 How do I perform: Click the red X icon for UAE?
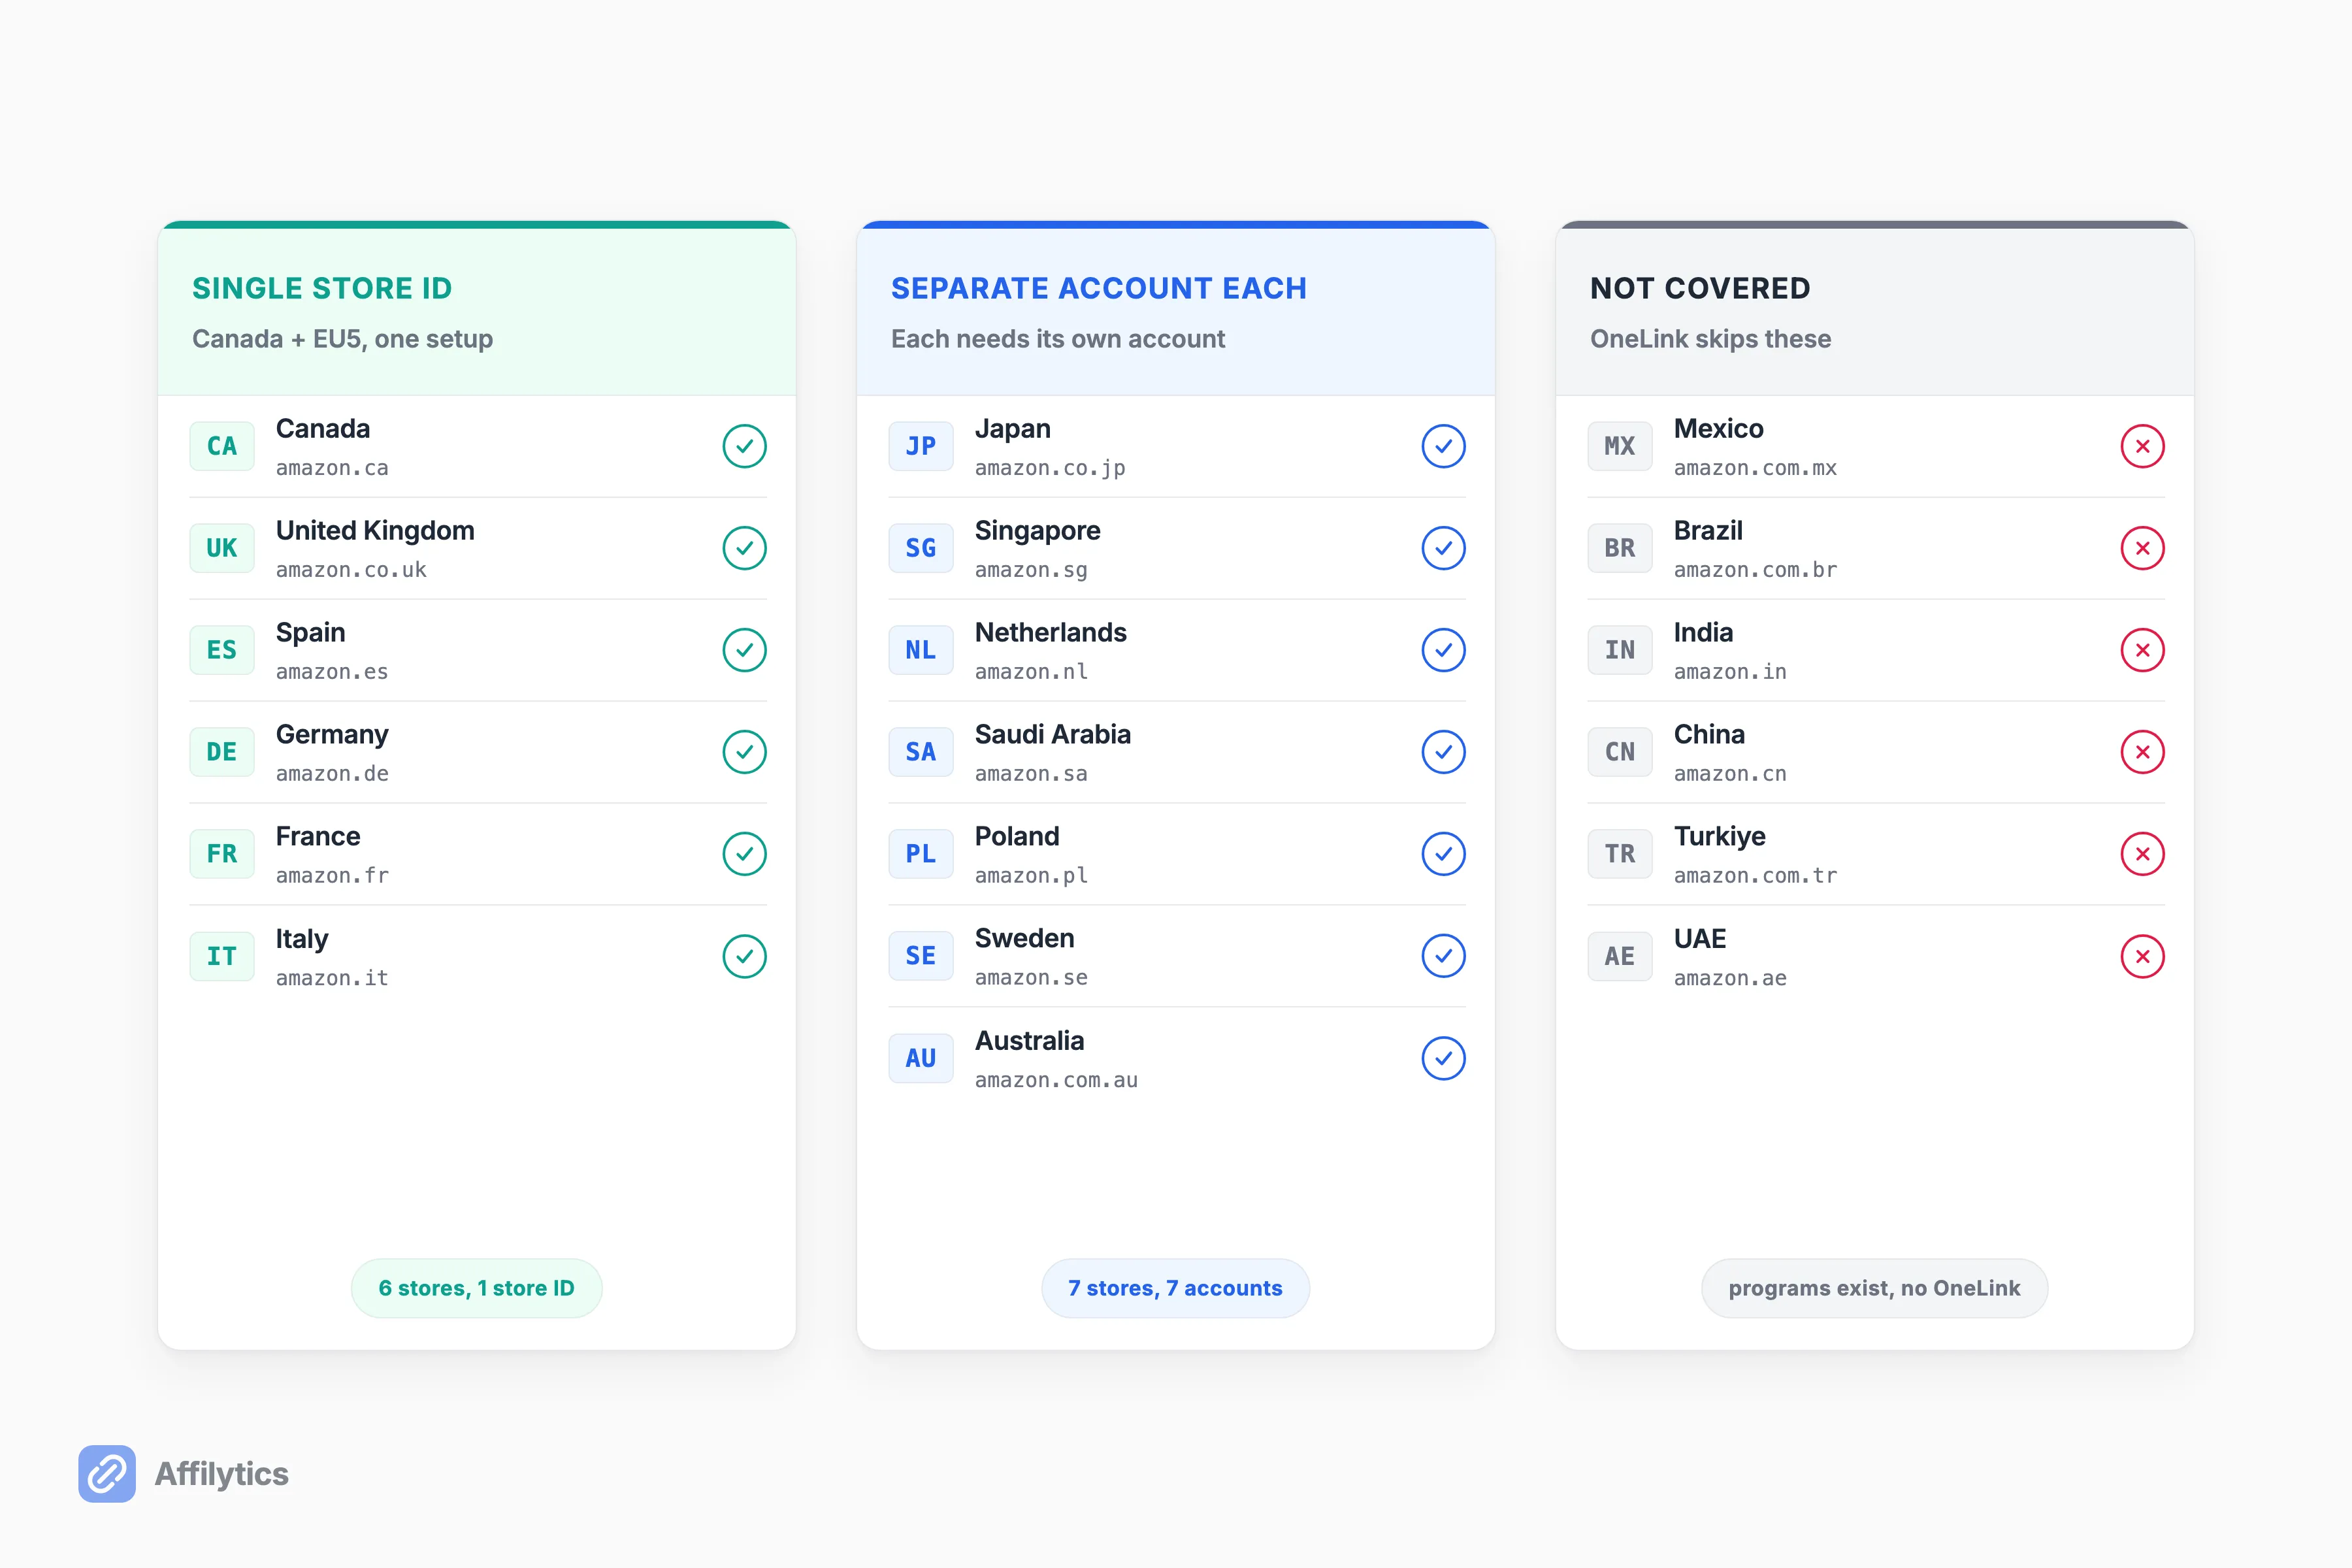click(x=2143, y=956)
